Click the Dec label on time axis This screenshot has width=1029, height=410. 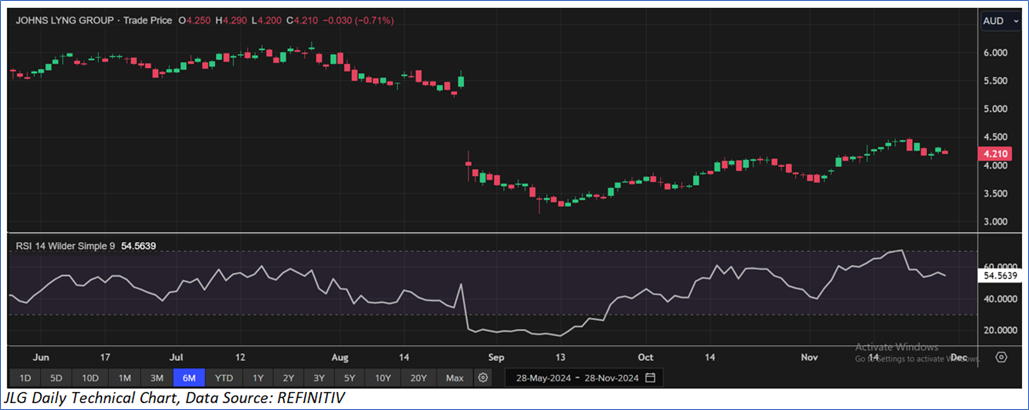point(958,358)
